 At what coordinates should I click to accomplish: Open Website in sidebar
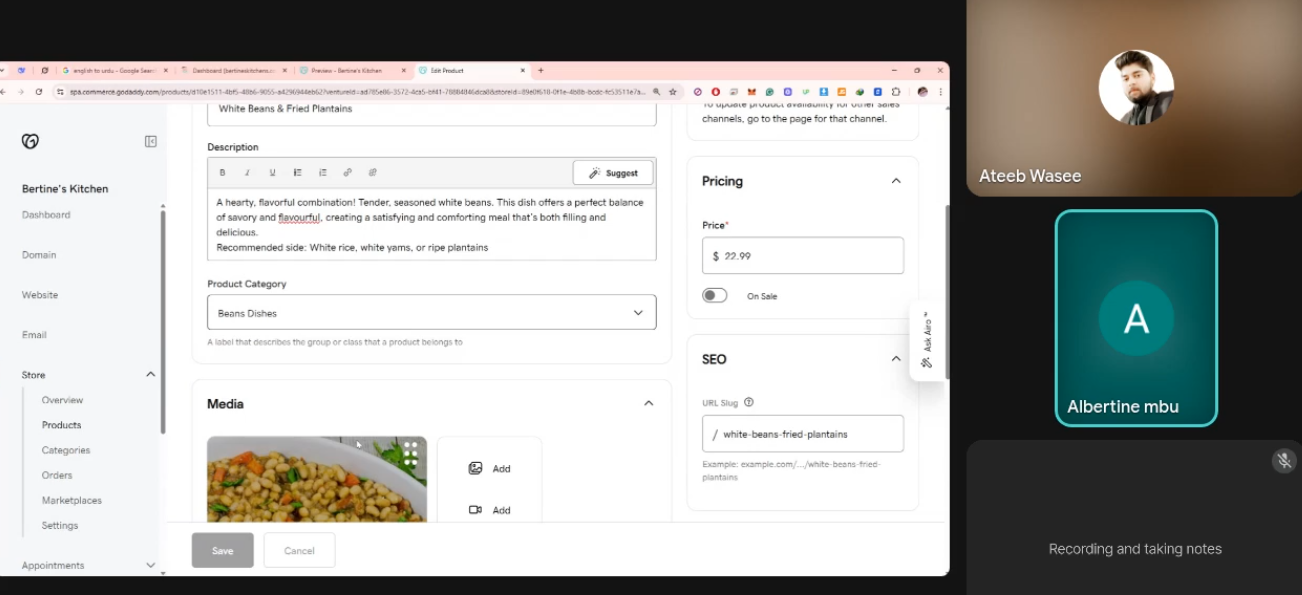(x=40, y=294)
